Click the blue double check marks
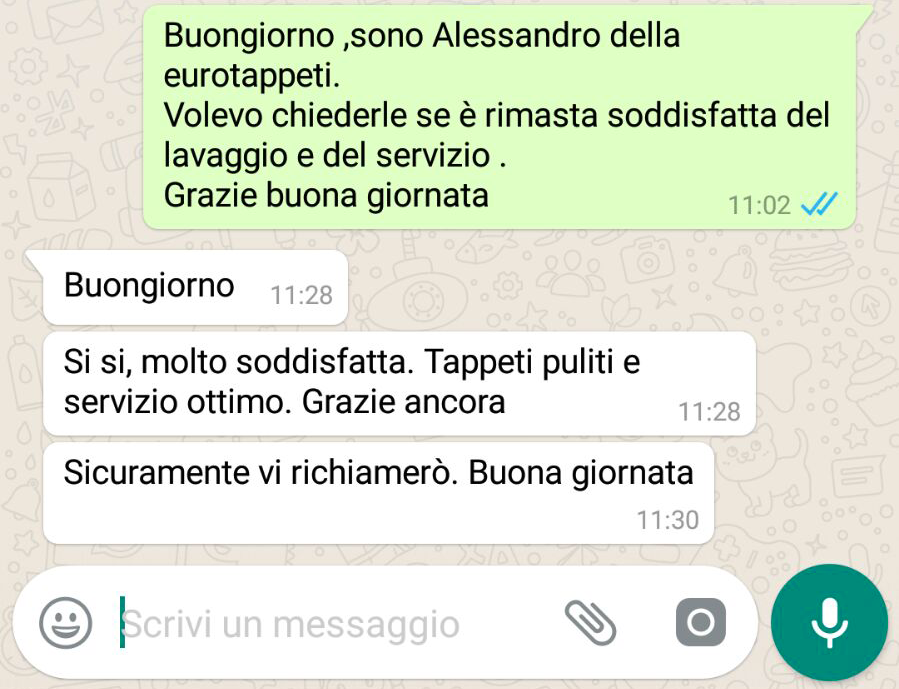 point(819,204)
